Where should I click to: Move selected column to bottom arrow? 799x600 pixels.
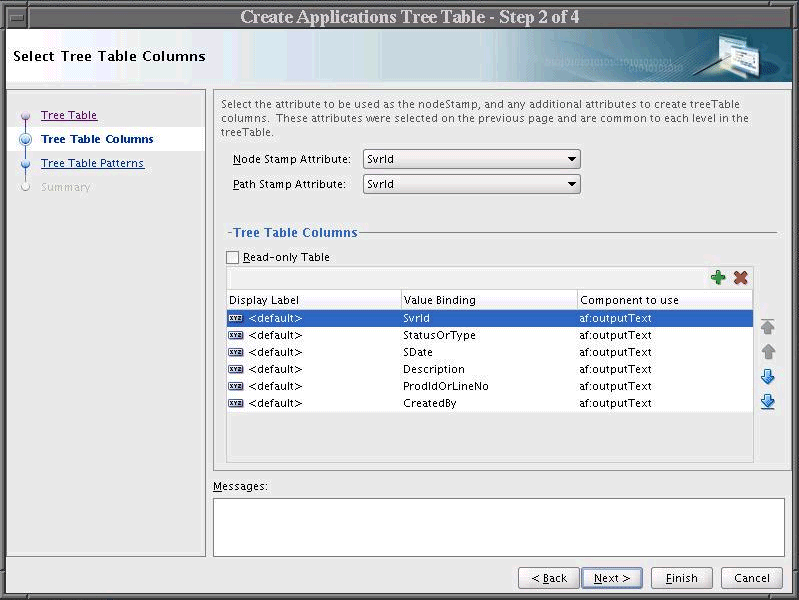(x=767, y=402)
